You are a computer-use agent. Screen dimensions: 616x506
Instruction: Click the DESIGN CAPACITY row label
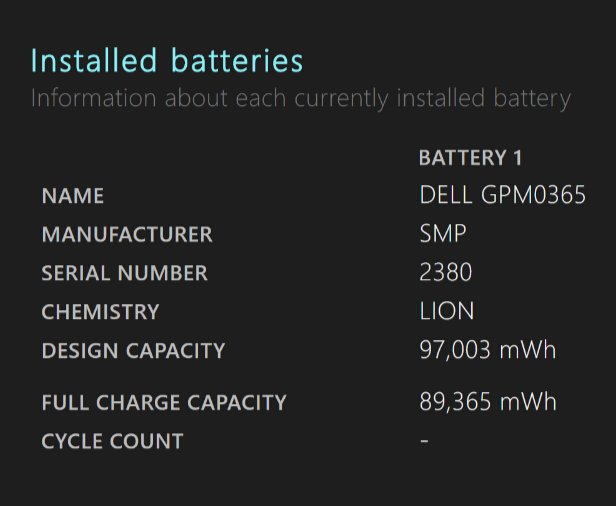[133, 351]
